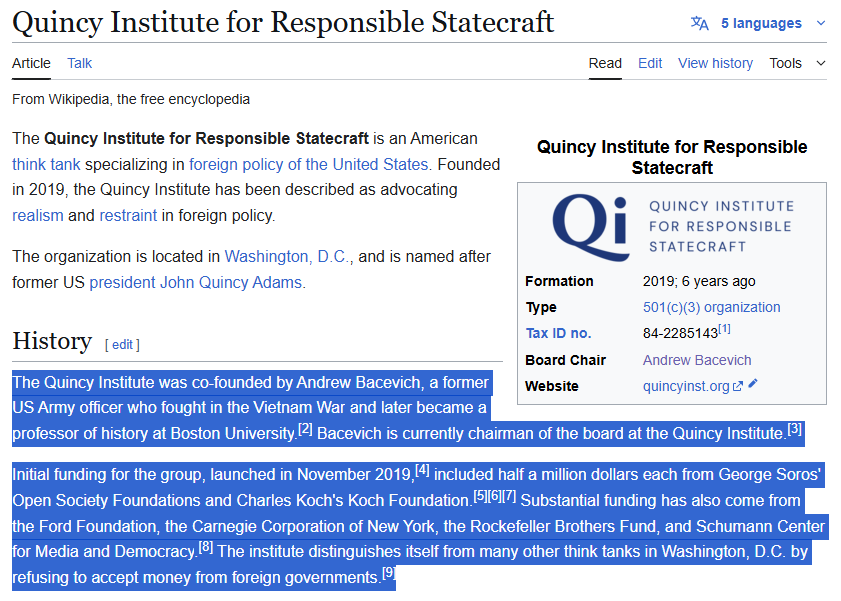Click the page title Quincy Institute for Responsible Statecraft

click(283, 23)
